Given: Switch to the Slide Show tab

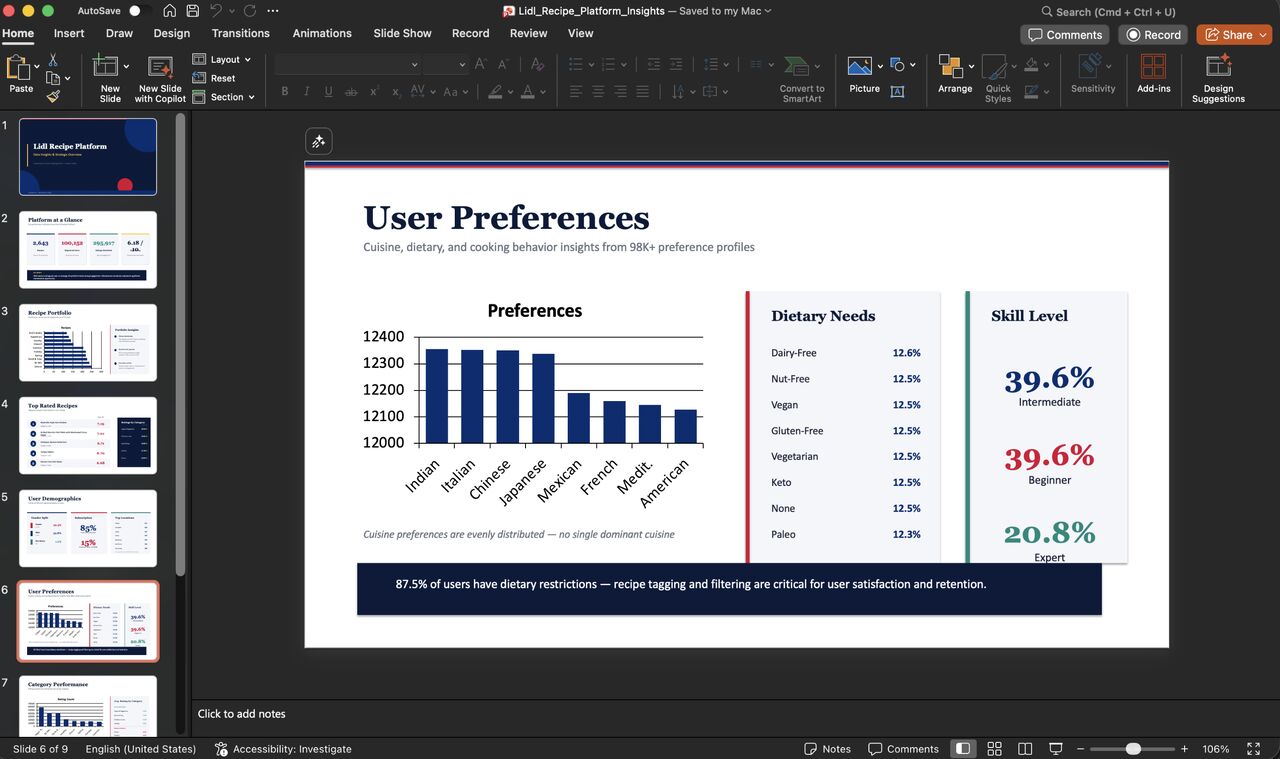Looking at the screenshot, I should (x=402, y=33).
